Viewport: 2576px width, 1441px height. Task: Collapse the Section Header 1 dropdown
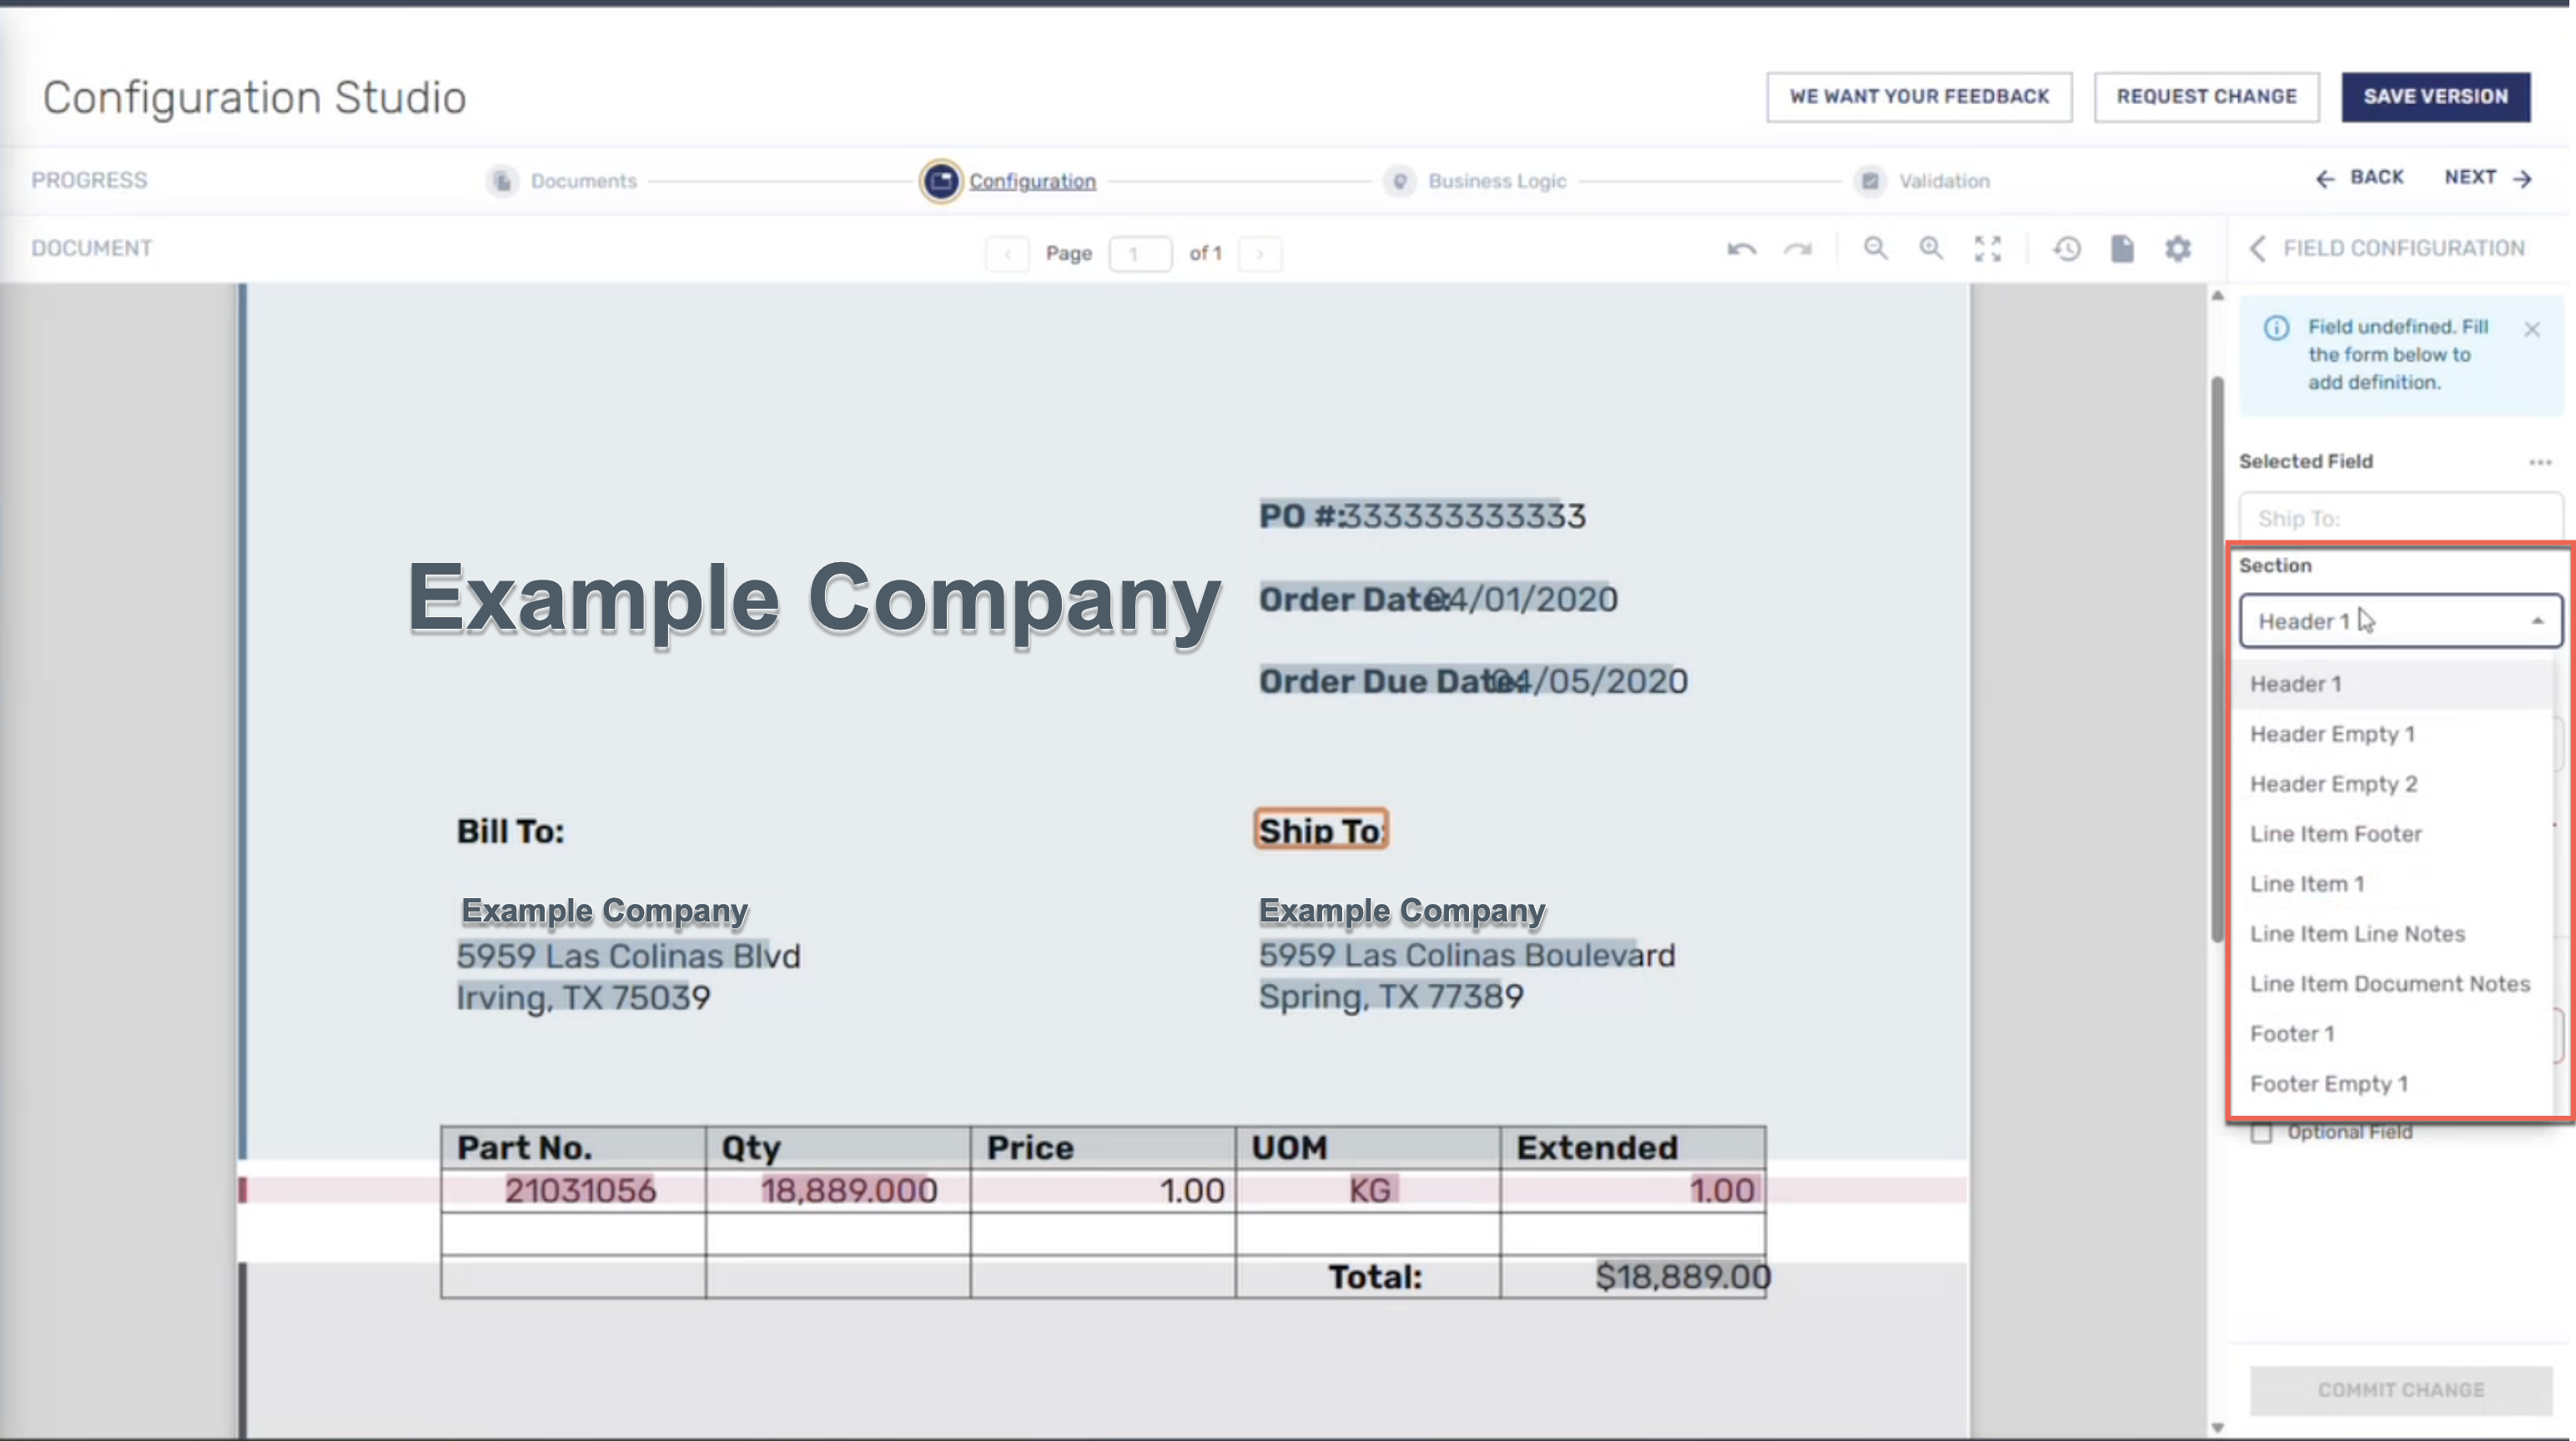(x=2537, y=621)
